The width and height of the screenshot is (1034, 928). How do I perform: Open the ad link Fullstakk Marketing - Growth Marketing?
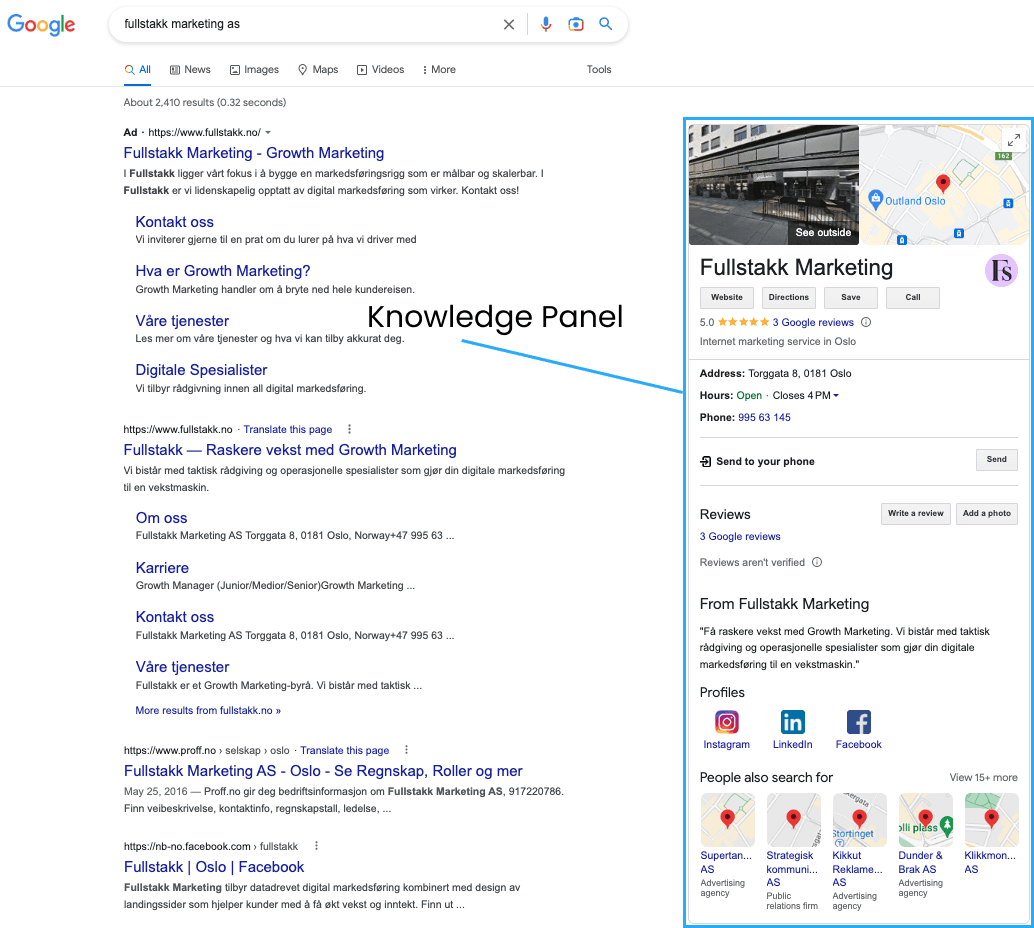point(254,153)
